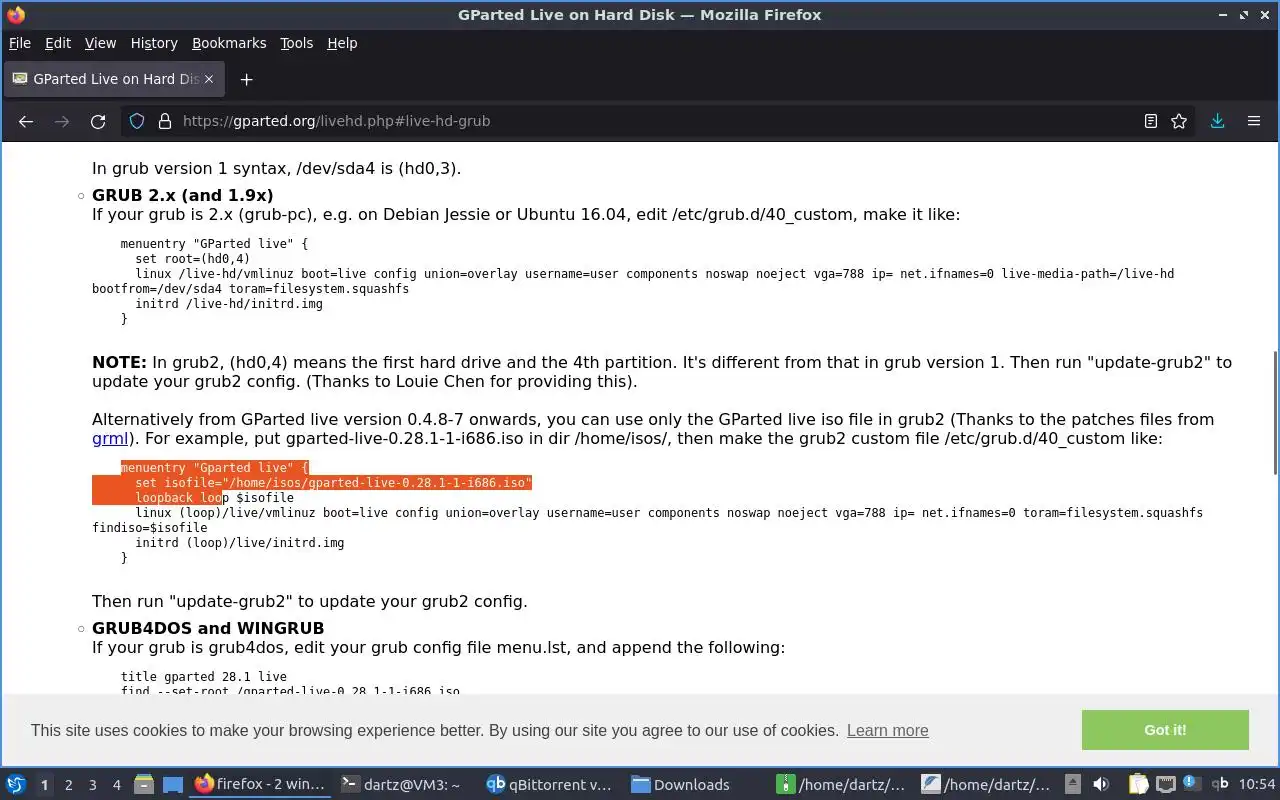Click Got it! to dismiss cookie banner
Image resolution: width=1280 pixels, height=800 pixels.
click(x=1165, y=730)
